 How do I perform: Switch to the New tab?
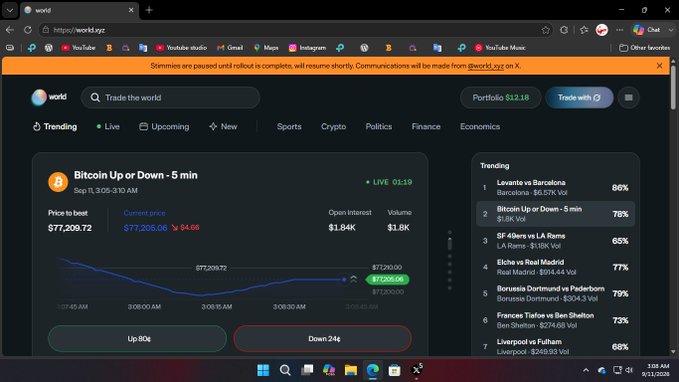point(223,126)
